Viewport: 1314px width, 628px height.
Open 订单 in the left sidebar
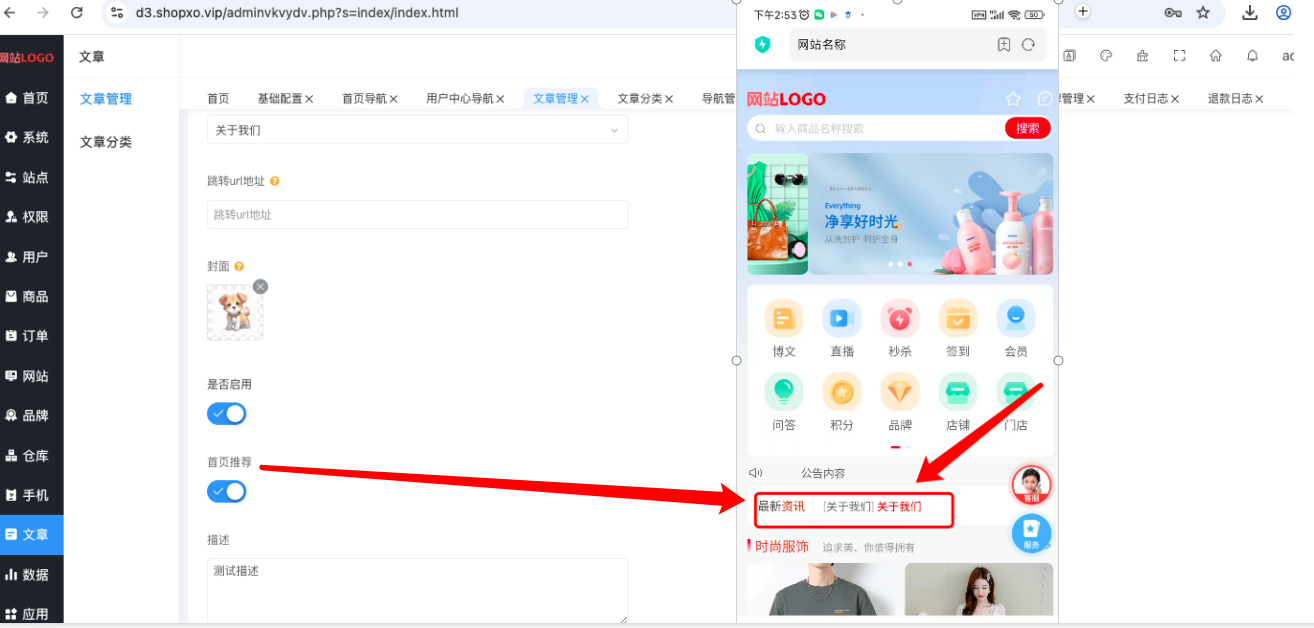point(31,336)
